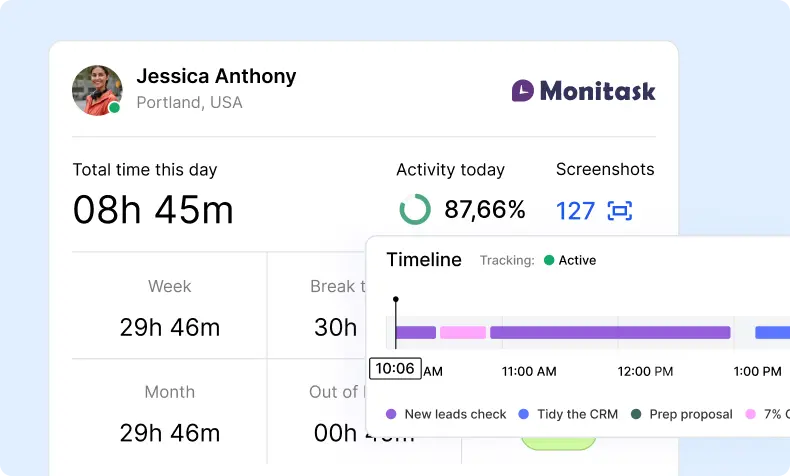This screenshot has width=790, height=476.
Task: Click the Week 29h 46m value
Action: click(x=170, y=327)
